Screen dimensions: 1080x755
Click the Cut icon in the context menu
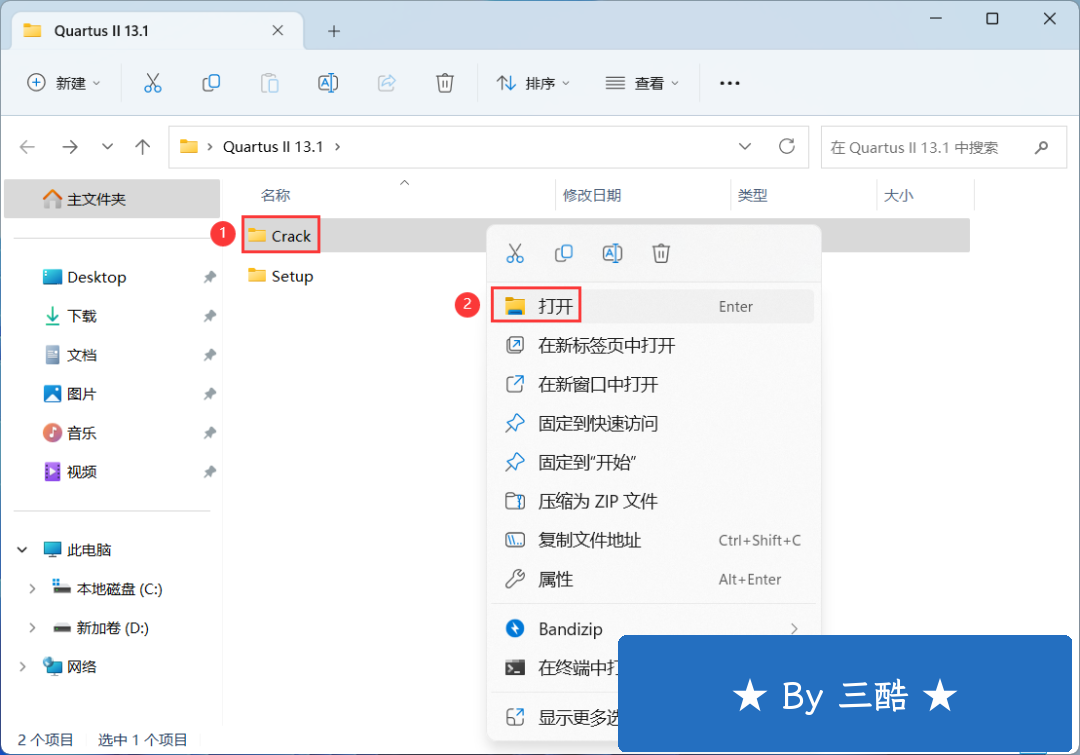click(x=515, y=253)
